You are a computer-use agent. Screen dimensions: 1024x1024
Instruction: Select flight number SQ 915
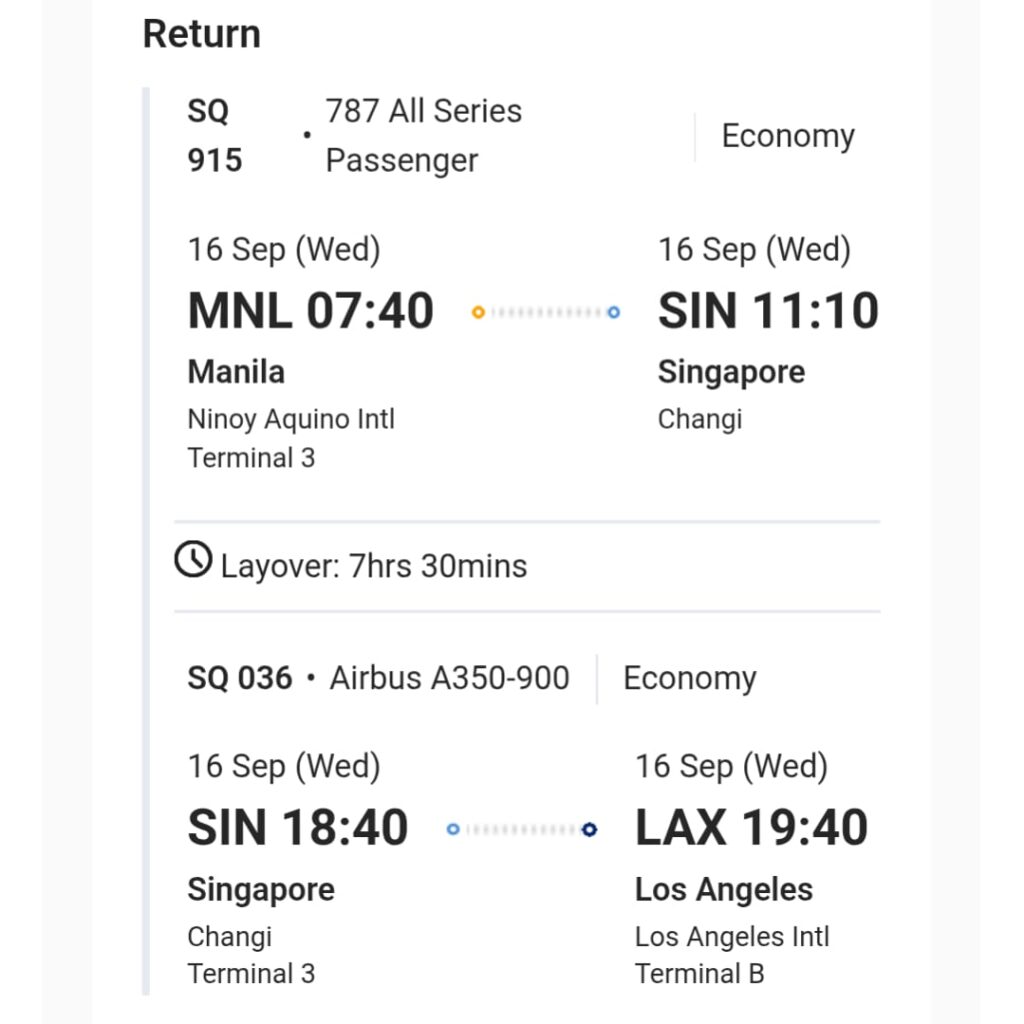(214, 135)
